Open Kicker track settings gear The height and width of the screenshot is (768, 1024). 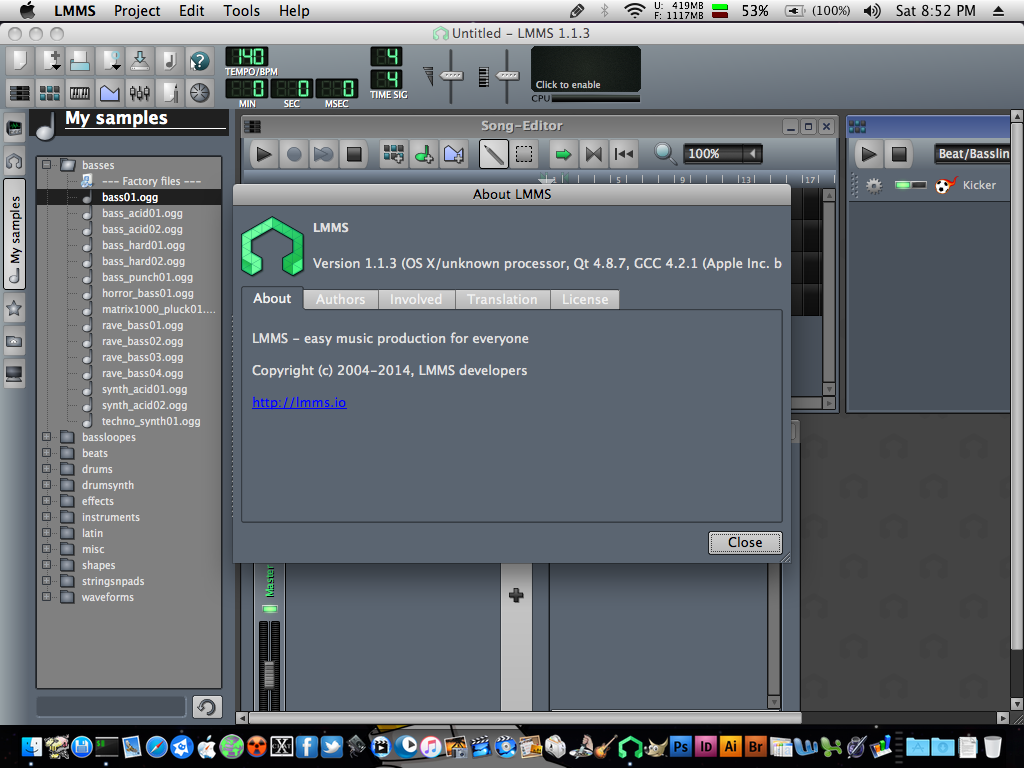coord(874,185)
